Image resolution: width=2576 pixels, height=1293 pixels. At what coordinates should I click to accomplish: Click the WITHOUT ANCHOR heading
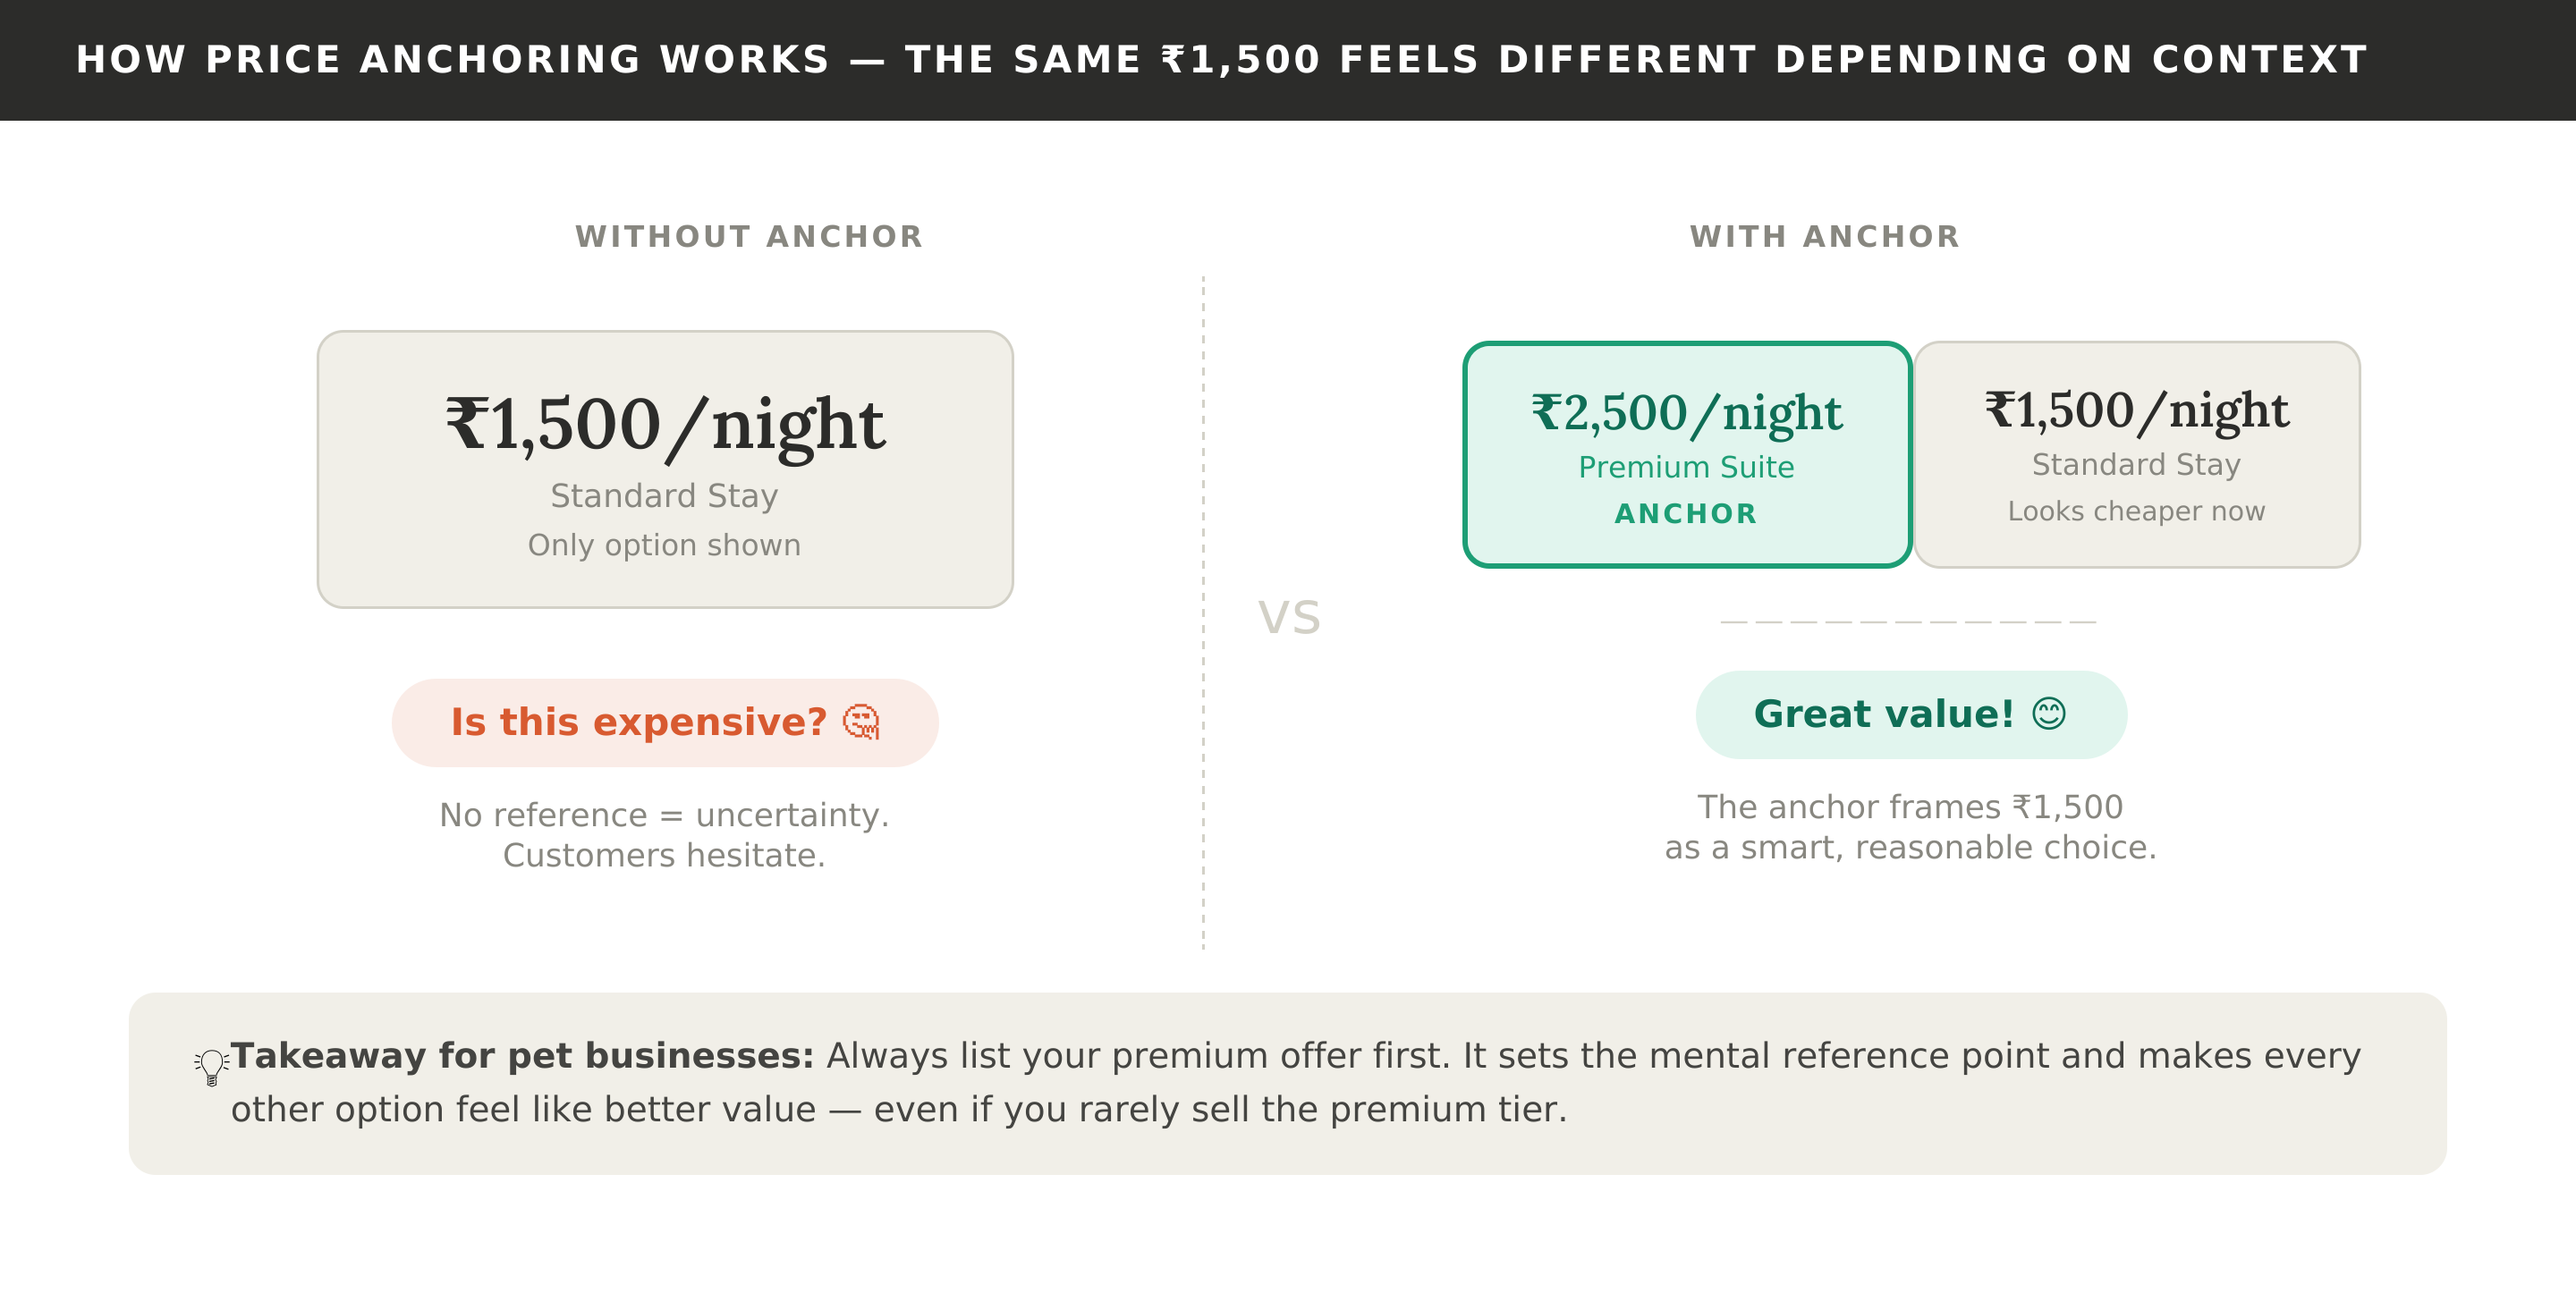749,237
